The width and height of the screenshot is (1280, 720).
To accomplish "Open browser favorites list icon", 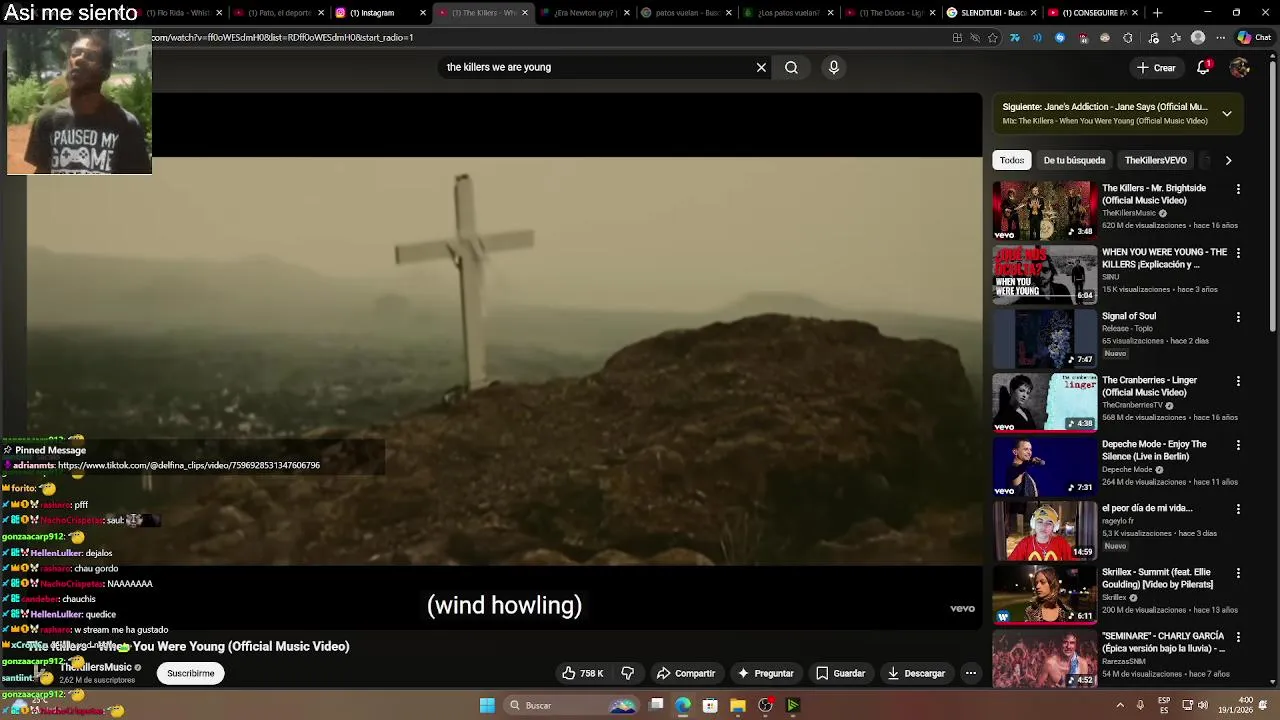I will [1176, 38].
